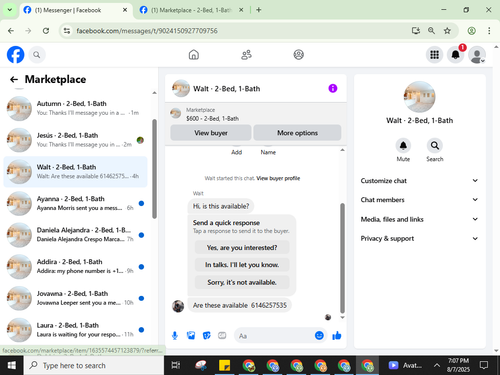Expand Customize chat section
Screen dimensions: 500x375
419,181
